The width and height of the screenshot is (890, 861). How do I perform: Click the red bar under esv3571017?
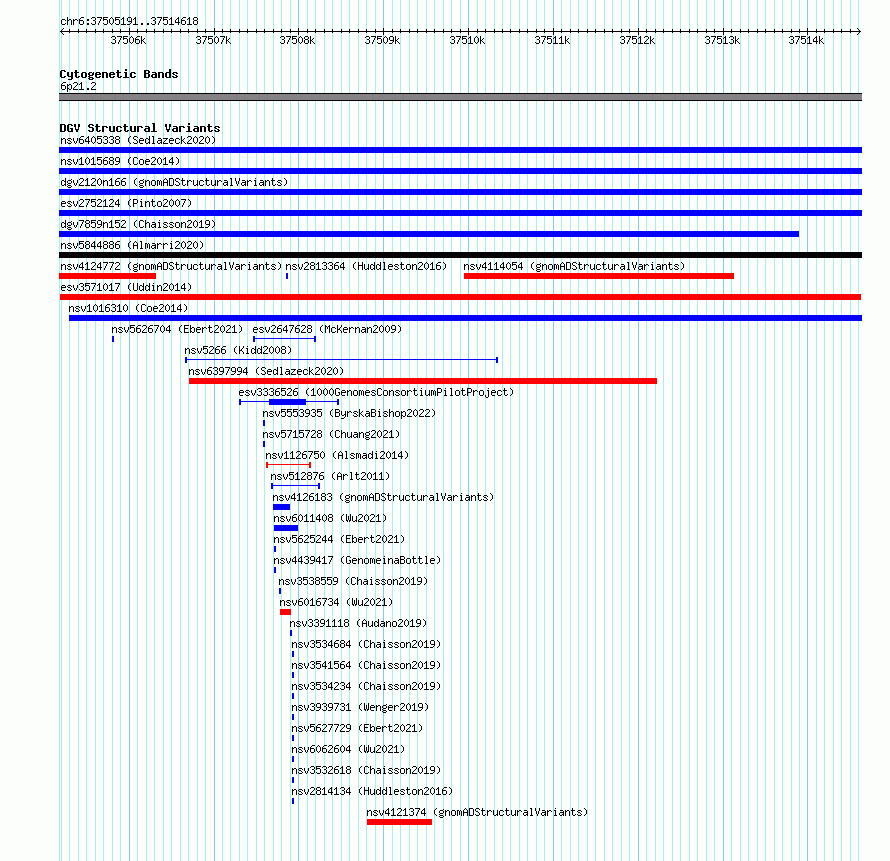[x=460, y=297]
